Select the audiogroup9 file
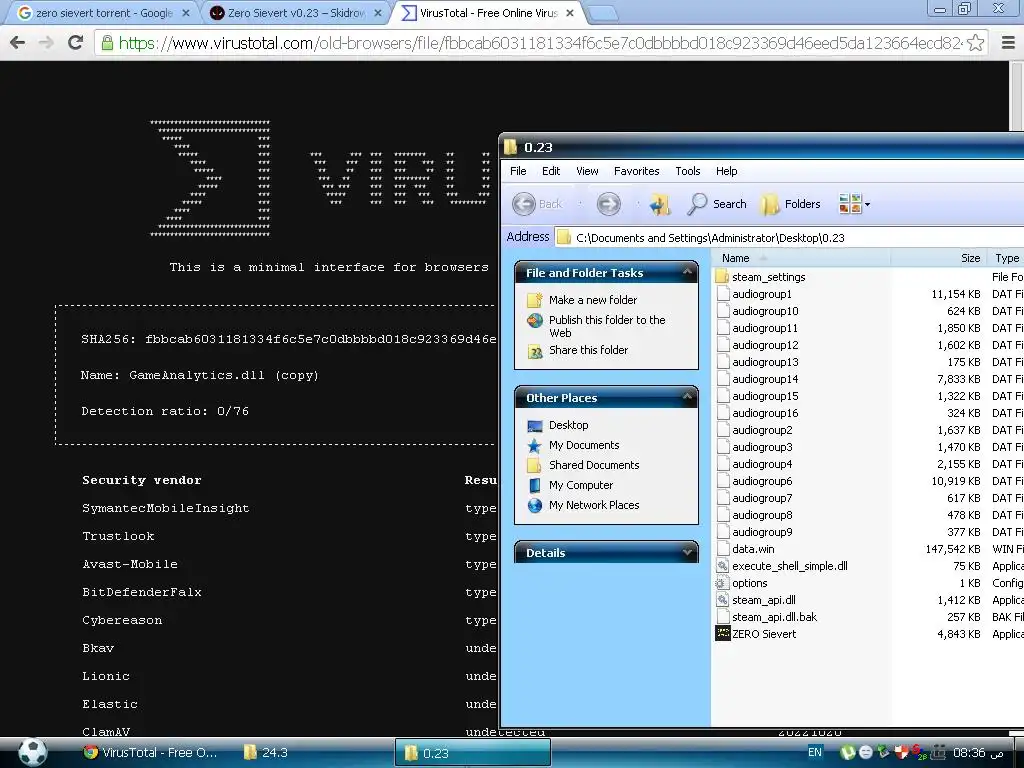Viewport: 1024px width, 768px height. (x=762, y=532)
